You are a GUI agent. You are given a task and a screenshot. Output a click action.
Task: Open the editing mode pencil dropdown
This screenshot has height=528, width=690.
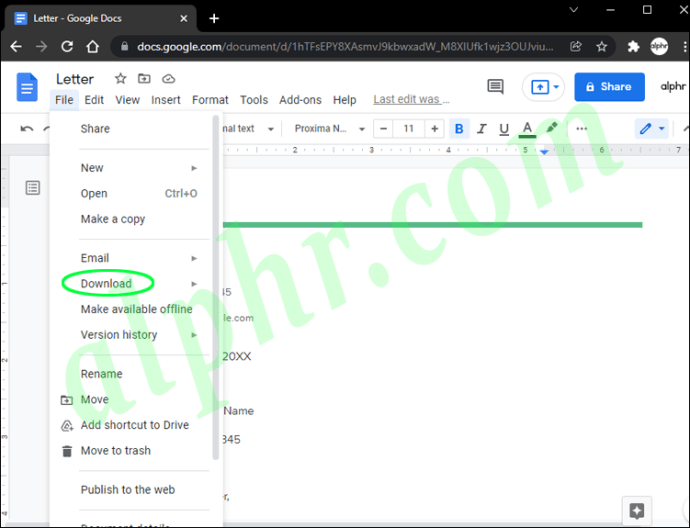(652, 128)
